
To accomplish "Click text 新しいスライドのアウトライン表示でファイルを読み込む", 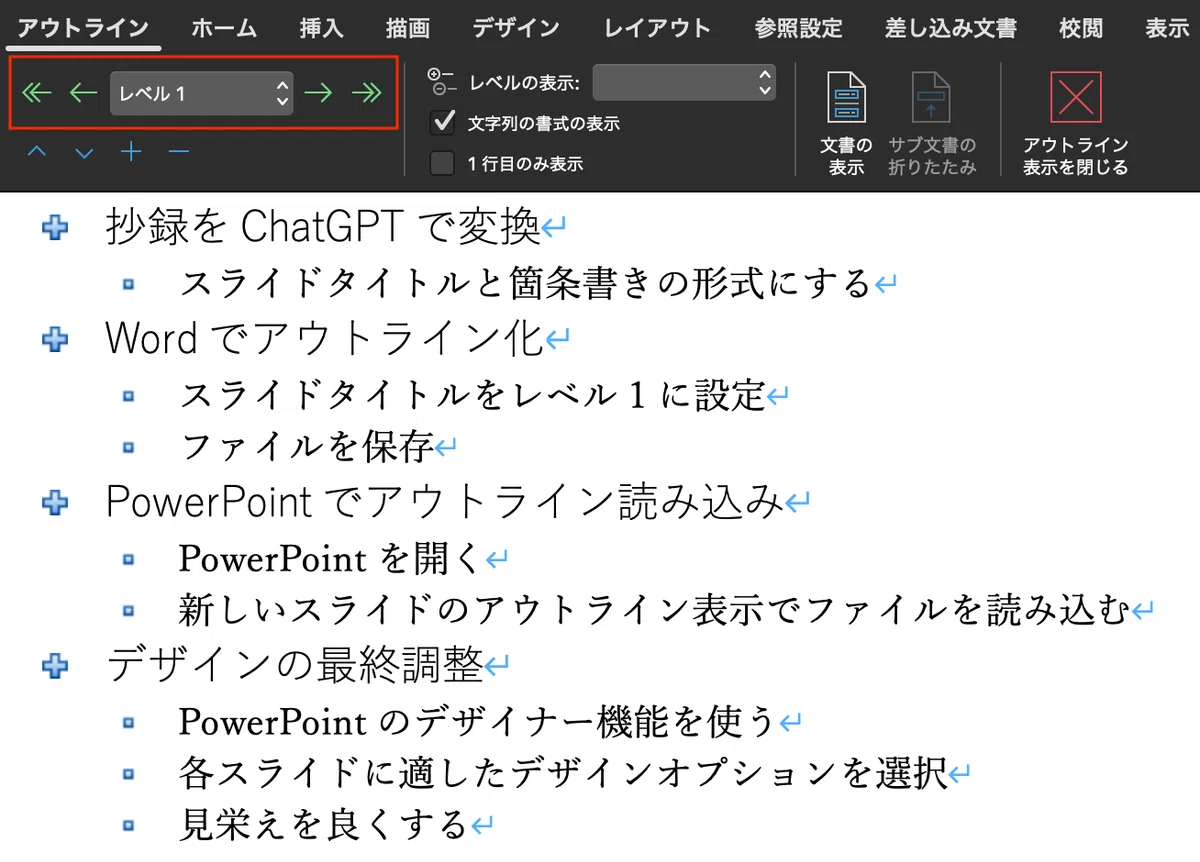I will click(655, 608).
